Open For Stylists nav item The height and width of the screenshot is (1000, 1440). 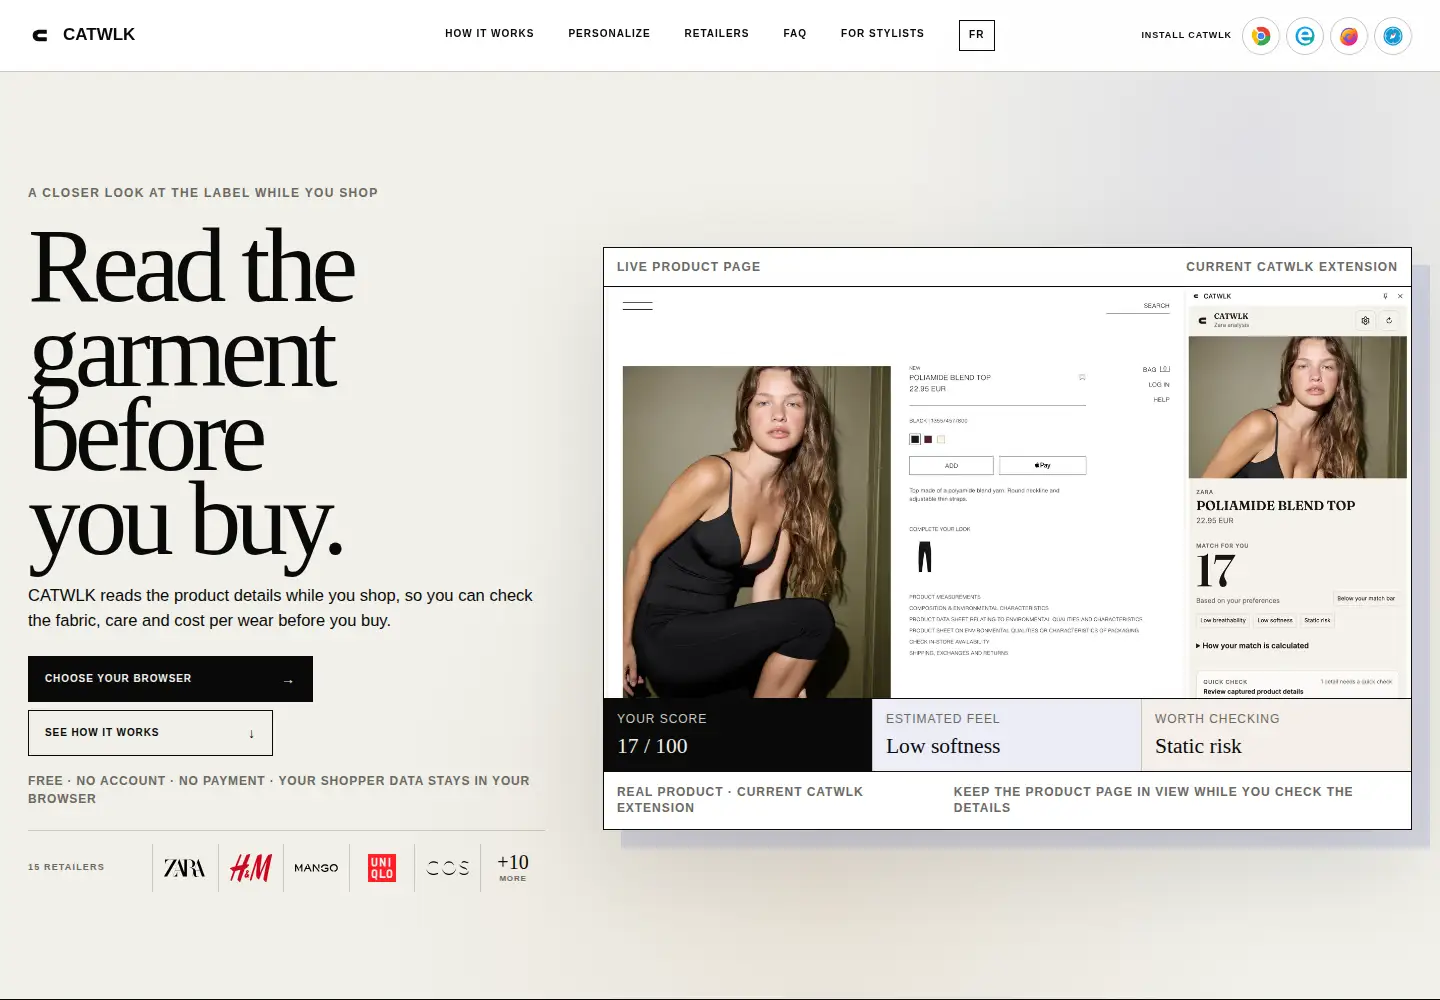click(x=882, y=34)
